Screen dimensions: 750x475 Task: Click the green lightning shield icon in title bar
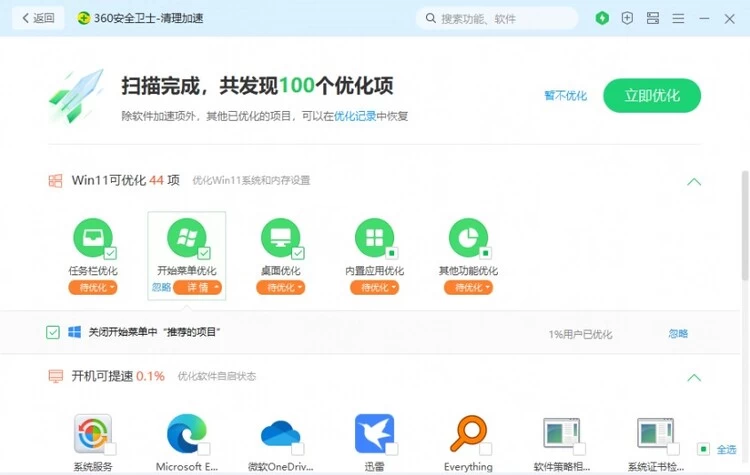[x=602, y=18]
